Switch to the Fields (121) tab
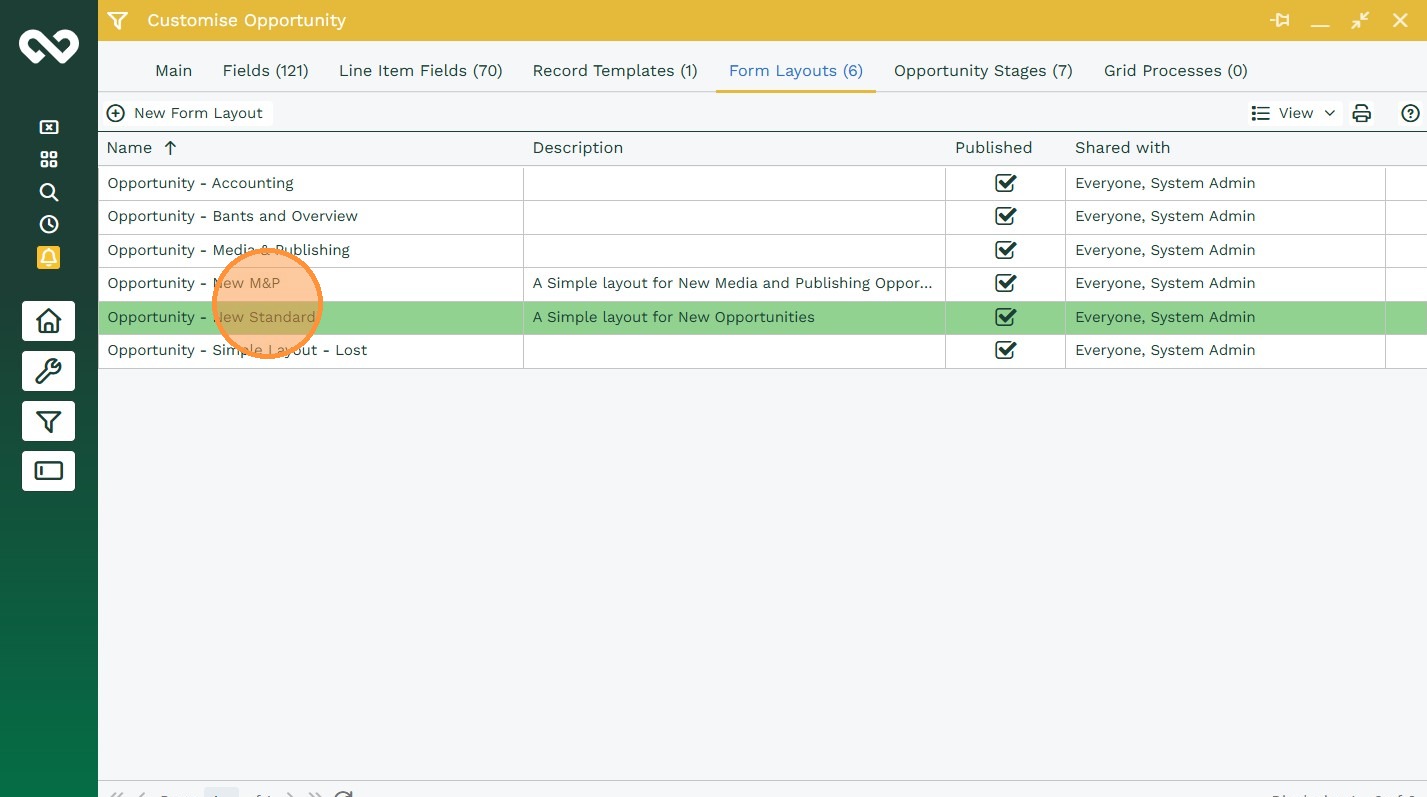The width and height of the screenshot is (1427, 797). point(265,71)
